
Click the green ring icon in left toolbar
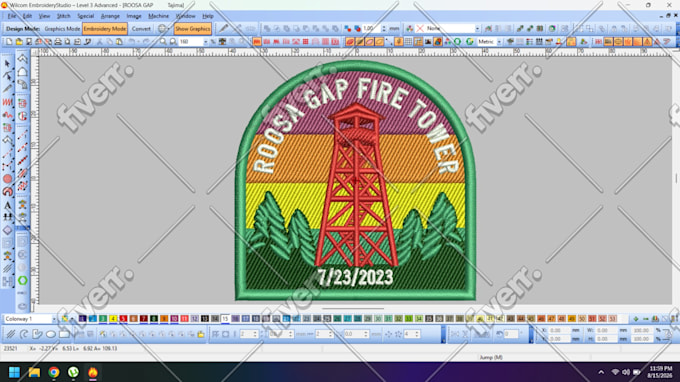(x=23, y=281)
